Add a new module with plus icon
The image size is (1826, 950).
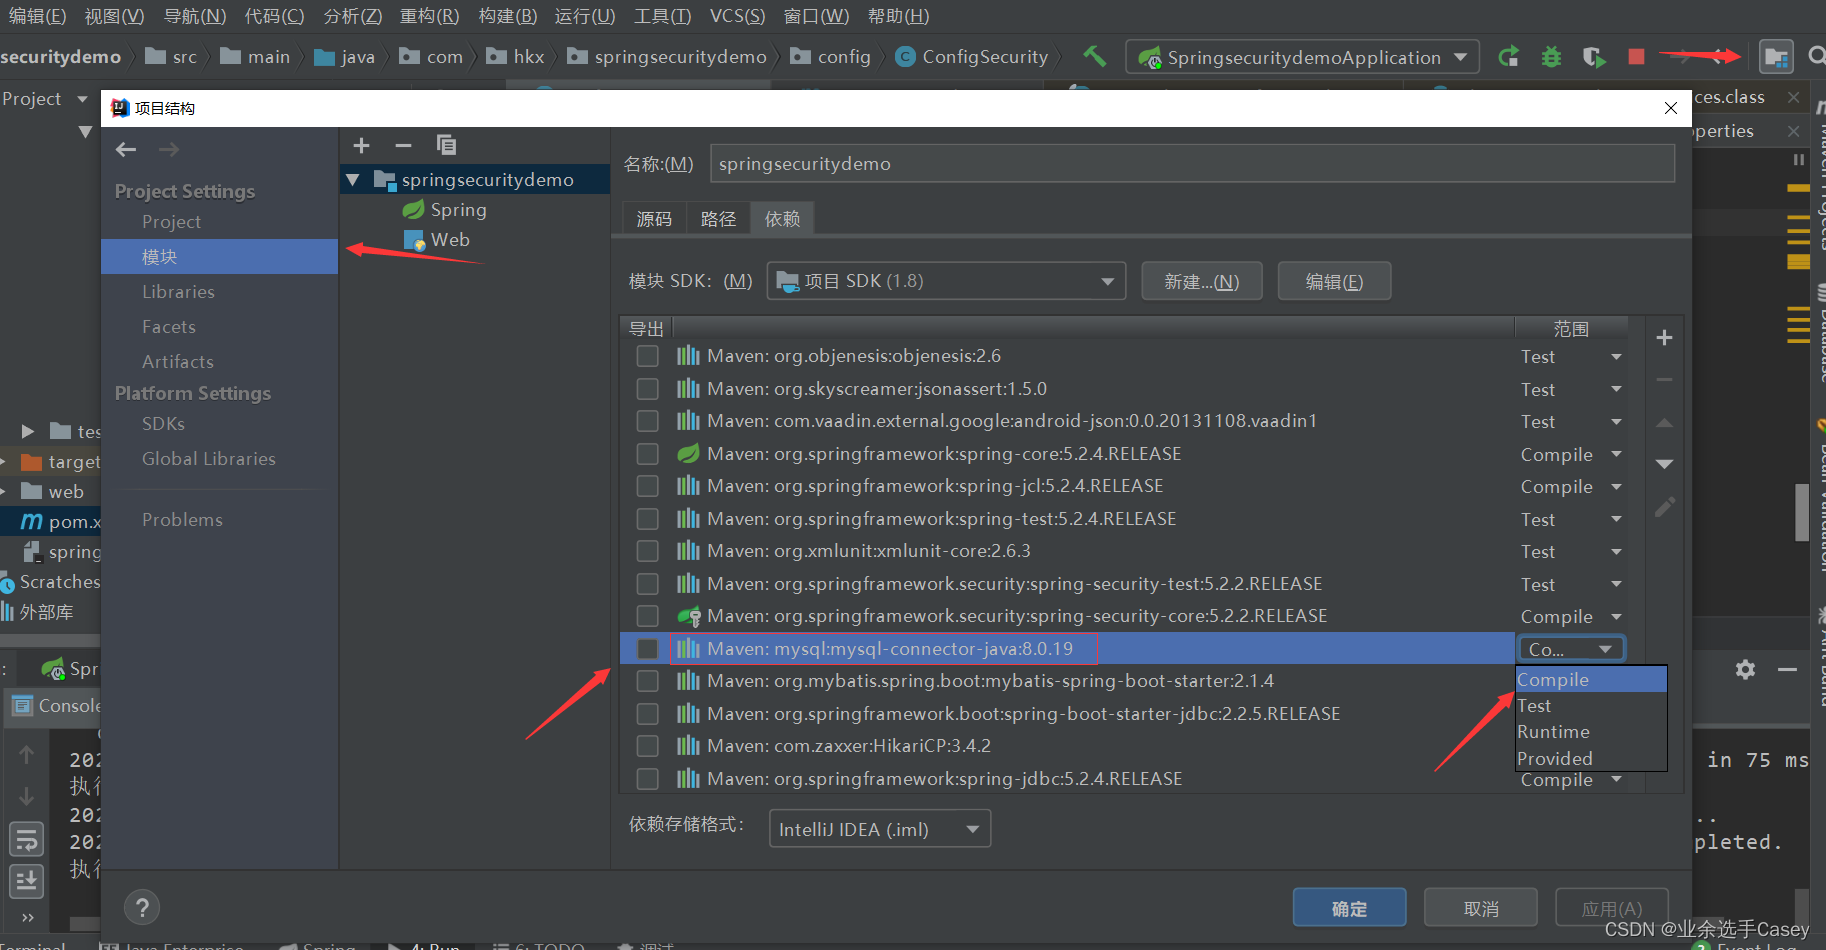pos(362,145)
